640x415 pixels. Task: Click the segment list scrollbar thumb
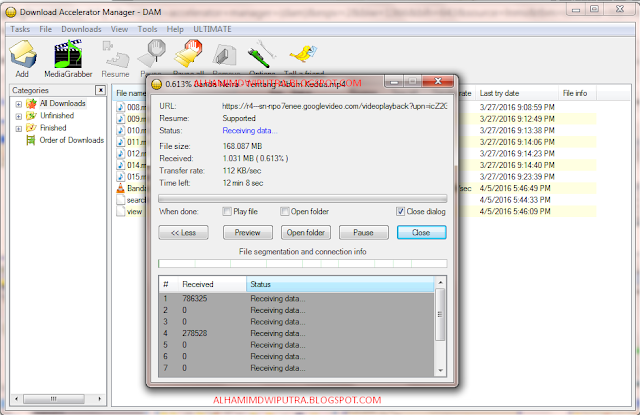tap(440, 315)
